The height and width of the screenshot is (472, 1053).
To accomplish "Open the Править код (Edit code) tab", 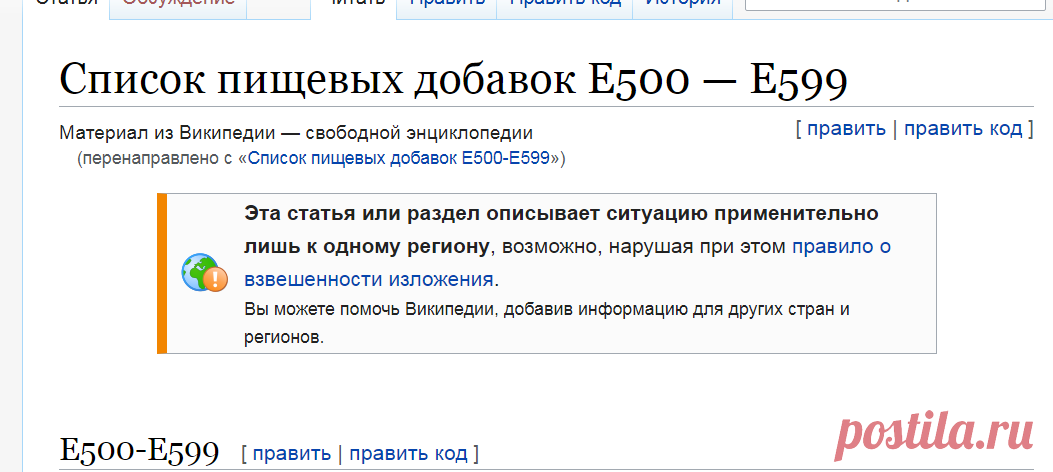I will (x=565, y=5).
